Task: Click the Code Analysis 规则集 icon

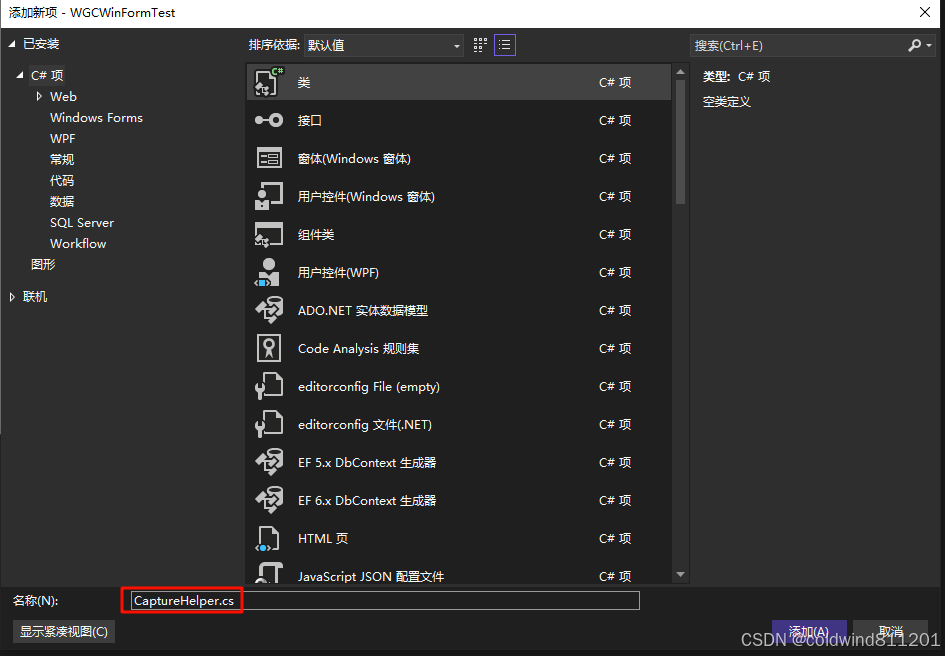Action: click(x=269, y=348)
